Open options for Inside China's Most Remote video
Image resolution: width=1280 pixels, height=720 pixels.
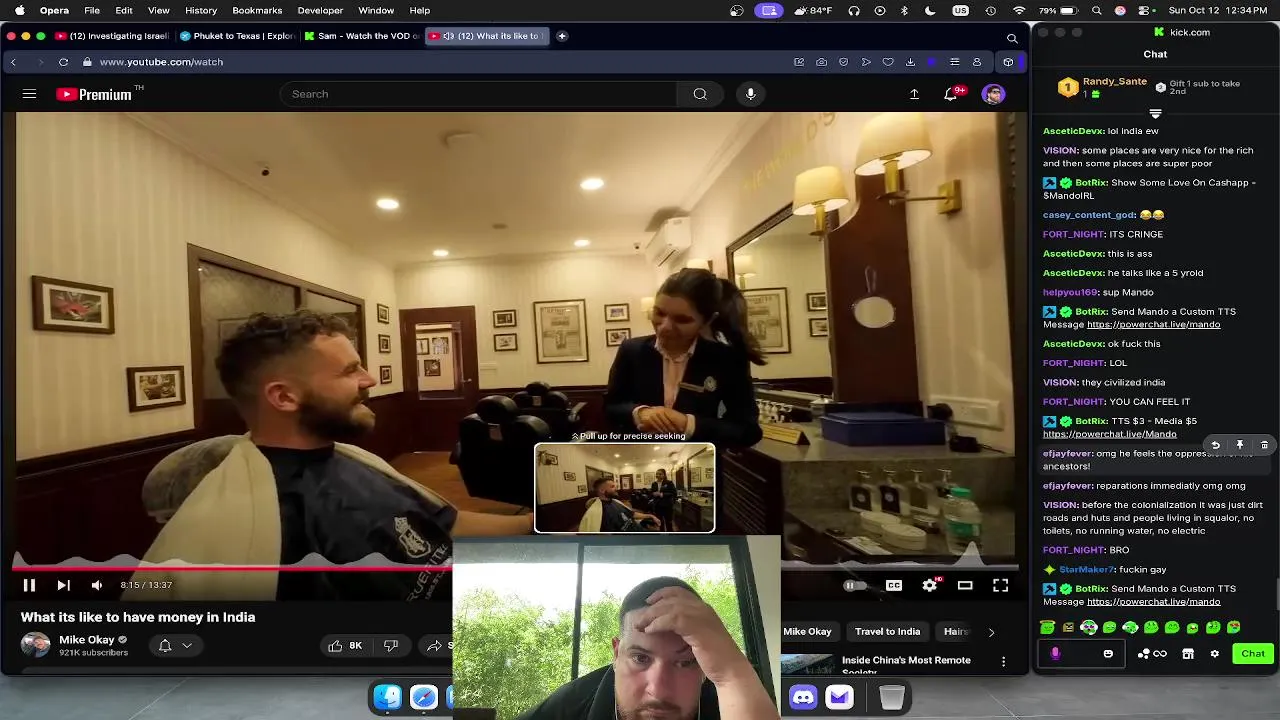1003,661
